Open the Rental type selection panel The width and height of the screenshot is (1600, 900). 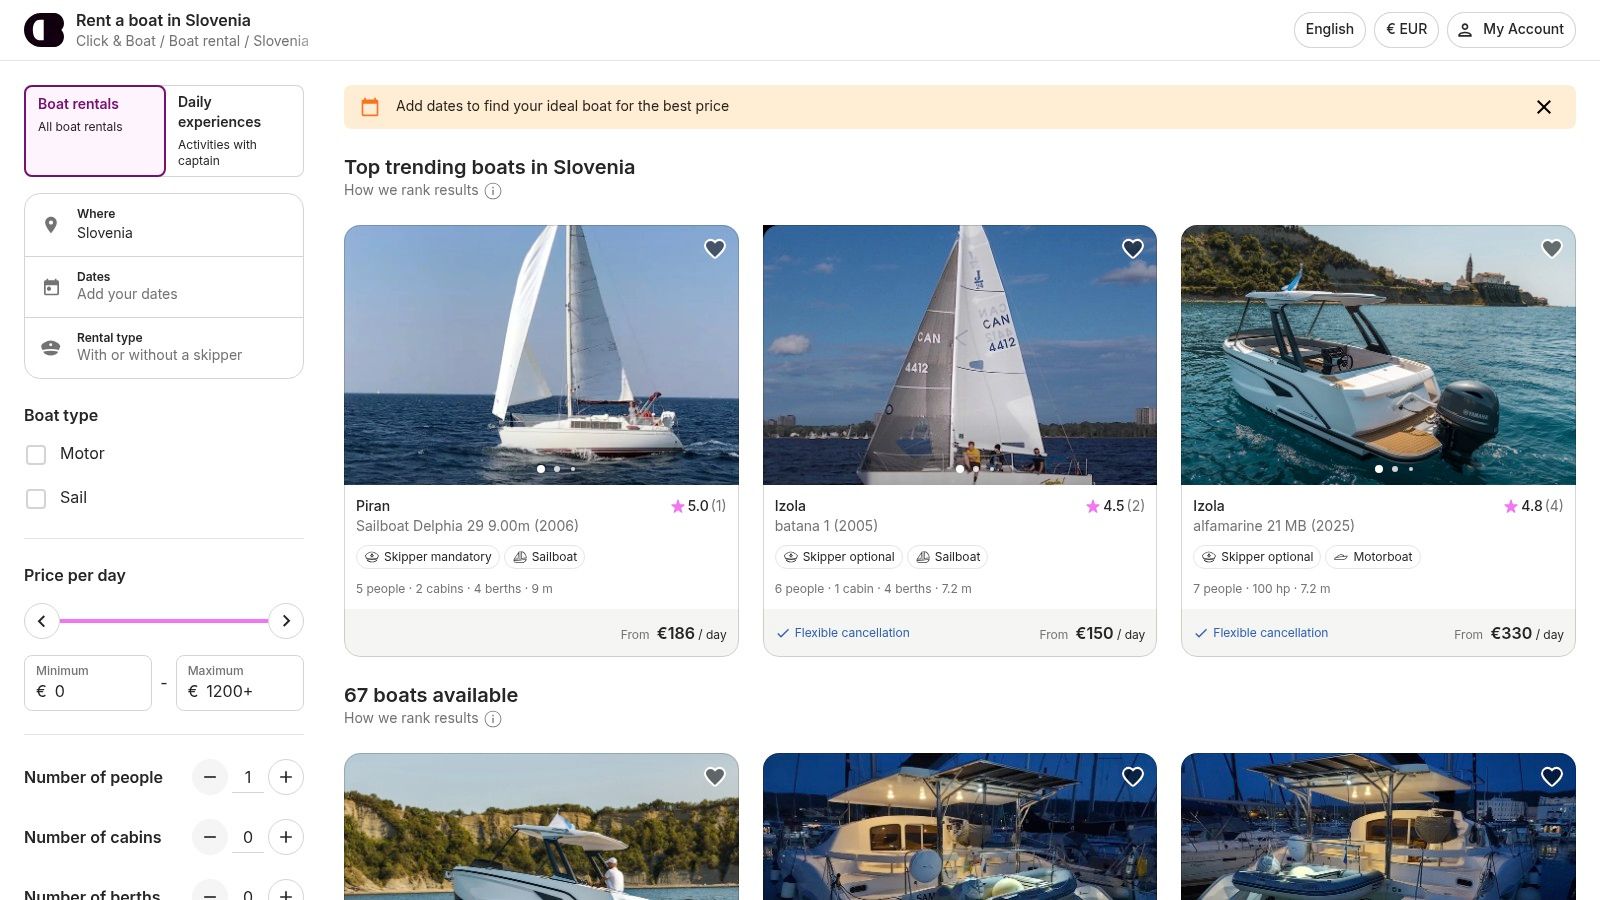(x=164, y=347)
